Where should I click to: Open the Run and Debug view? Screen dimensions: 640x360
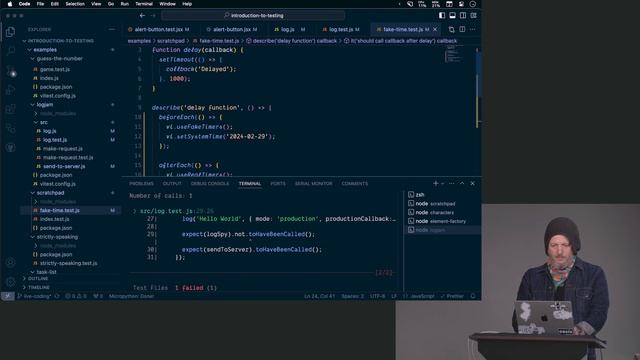11,90
